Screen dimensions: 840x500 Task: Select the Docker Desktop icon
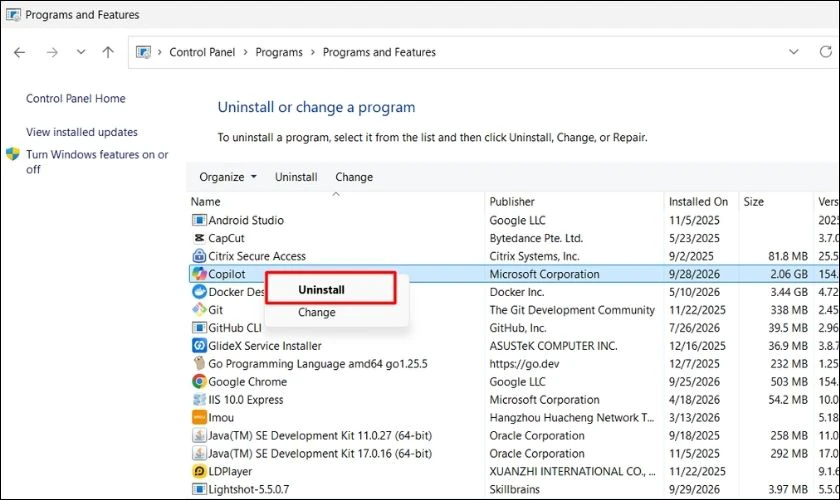tap(199, 292)
